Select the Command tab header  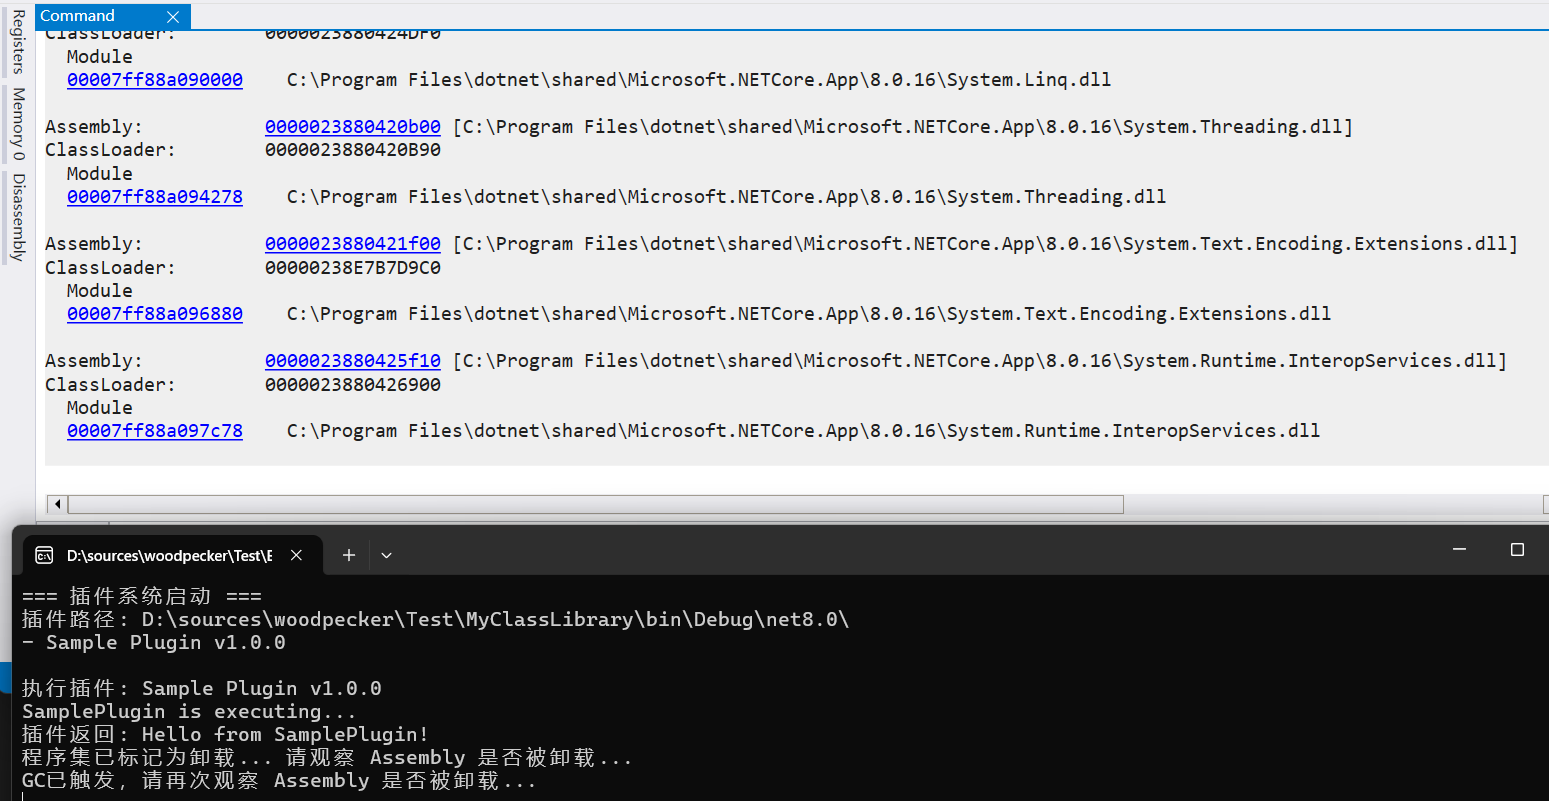coord(78,16)
